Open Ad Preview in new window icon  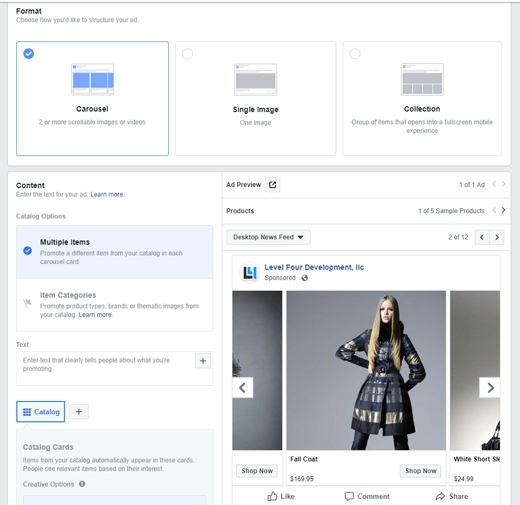[x=272, y=185]
